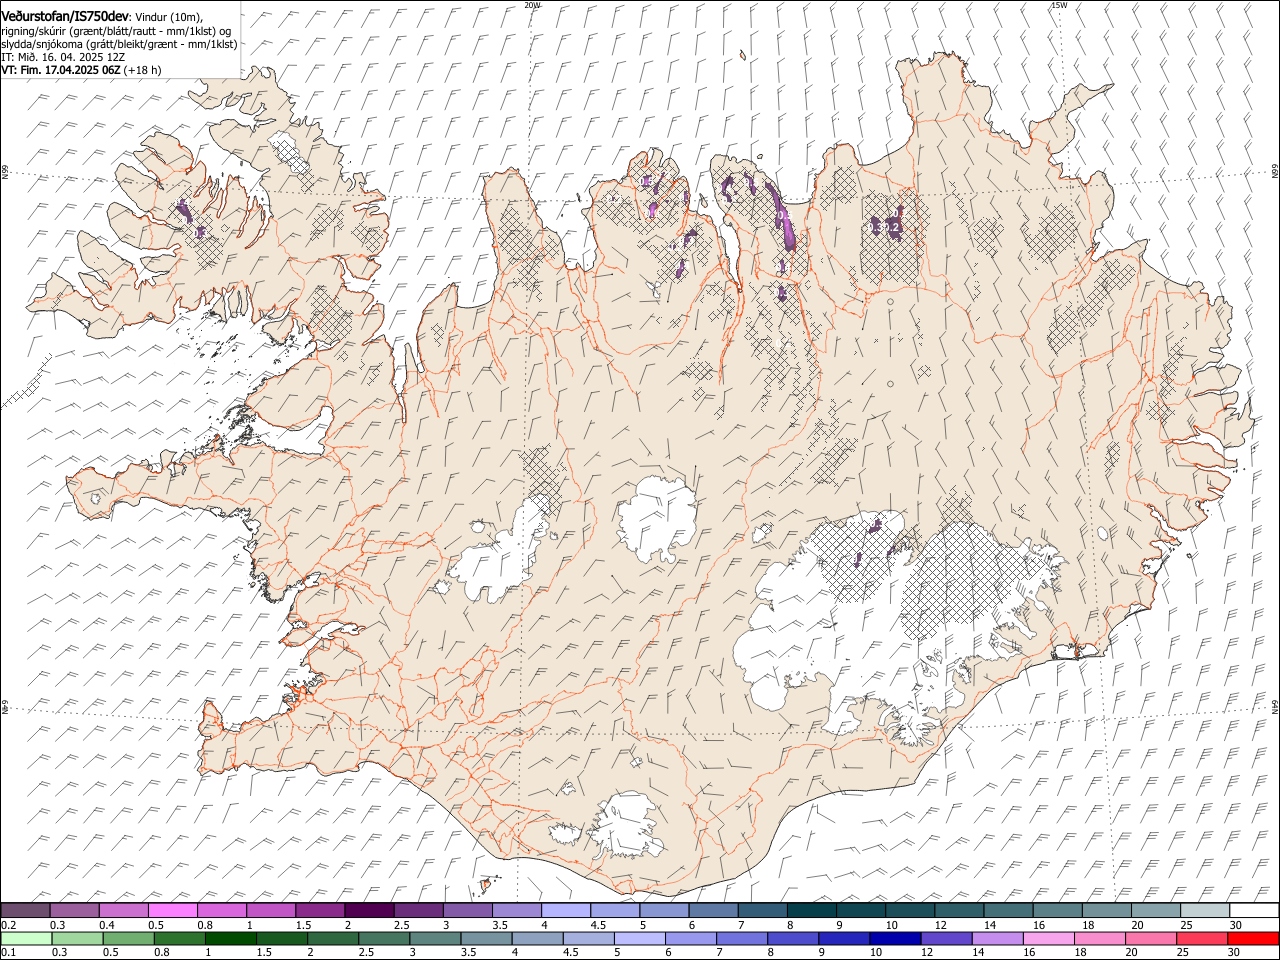Image resolution: width=1280 pixels, height=960 pixels.
Task: Pick darkest green rain swatch between 1 and 1.5
Action: click(x=230, y=938)
